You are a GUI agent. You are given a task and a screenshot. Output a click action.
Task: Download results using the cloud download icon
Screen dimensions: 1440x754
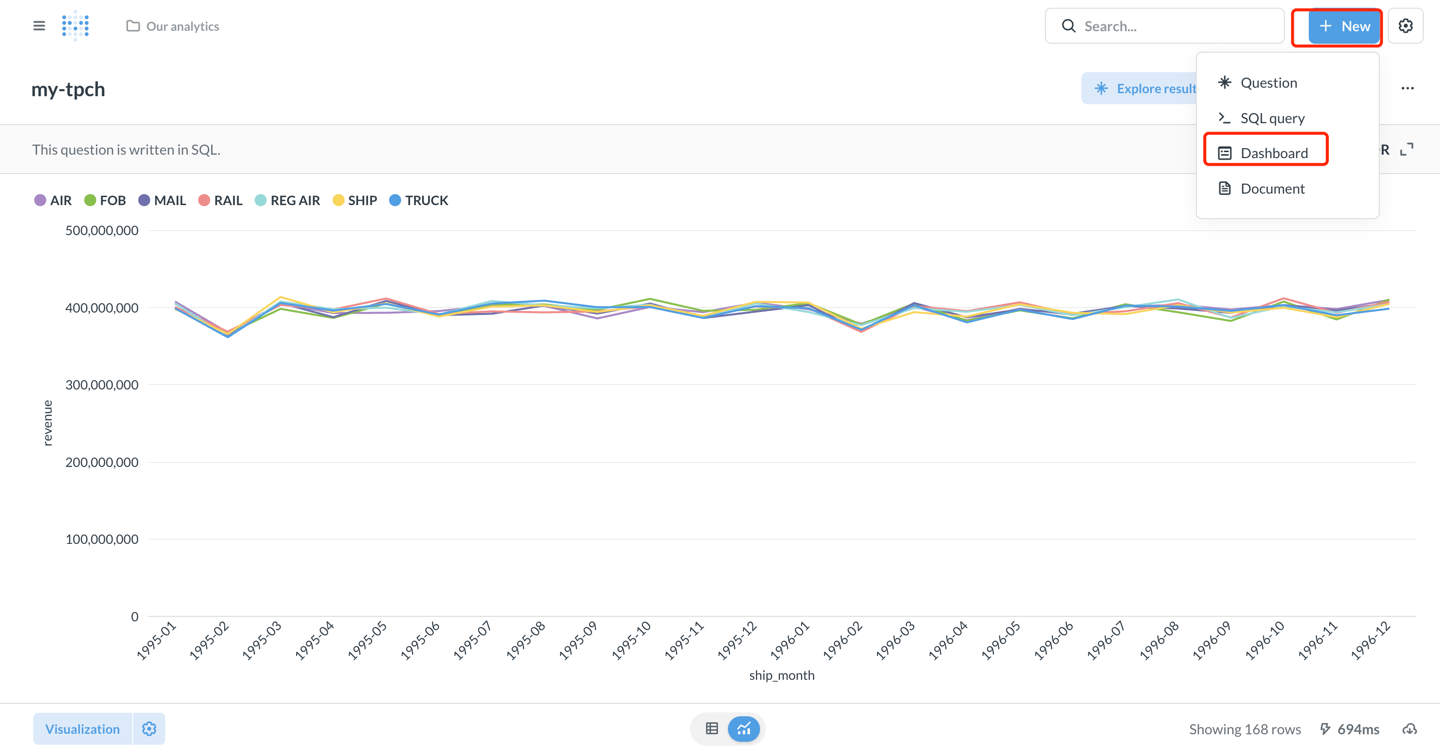point(1409,728)
